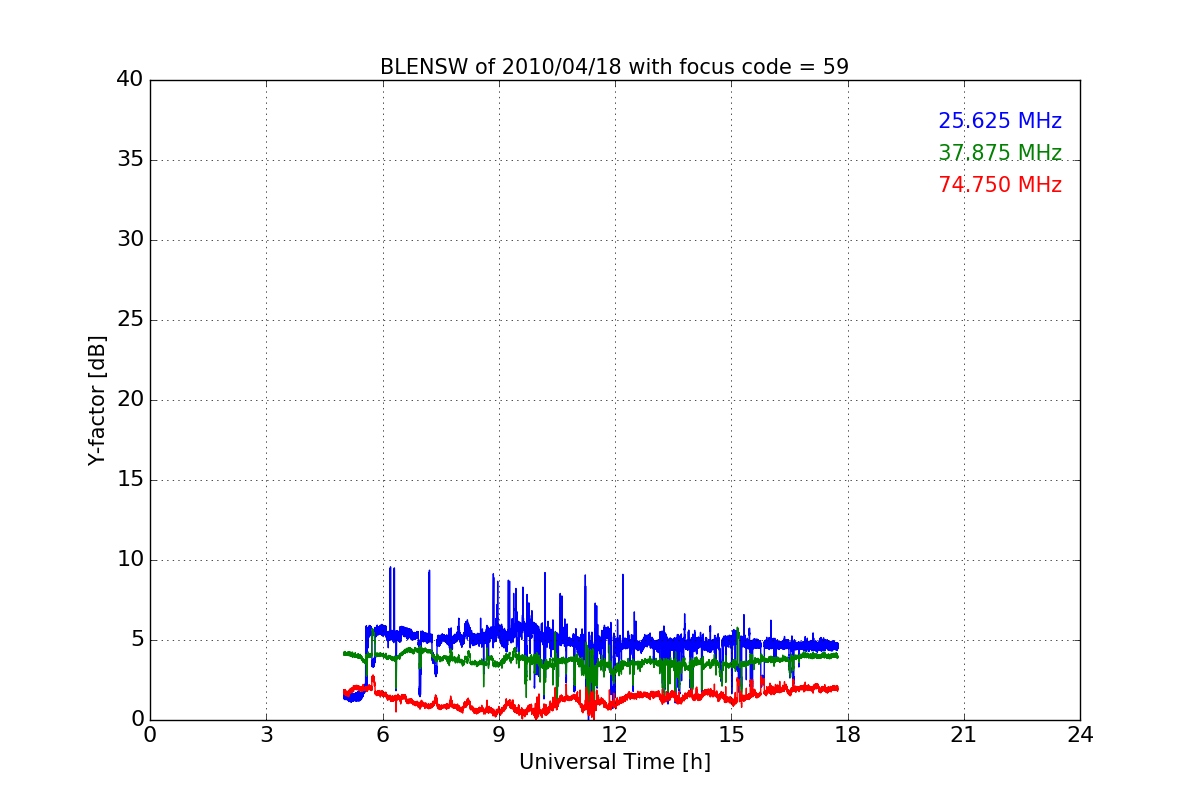The height and width of the screenshot is (800, 1200).
Task: Click y-axis tick label 30
Action: click(x=130, y=240)
